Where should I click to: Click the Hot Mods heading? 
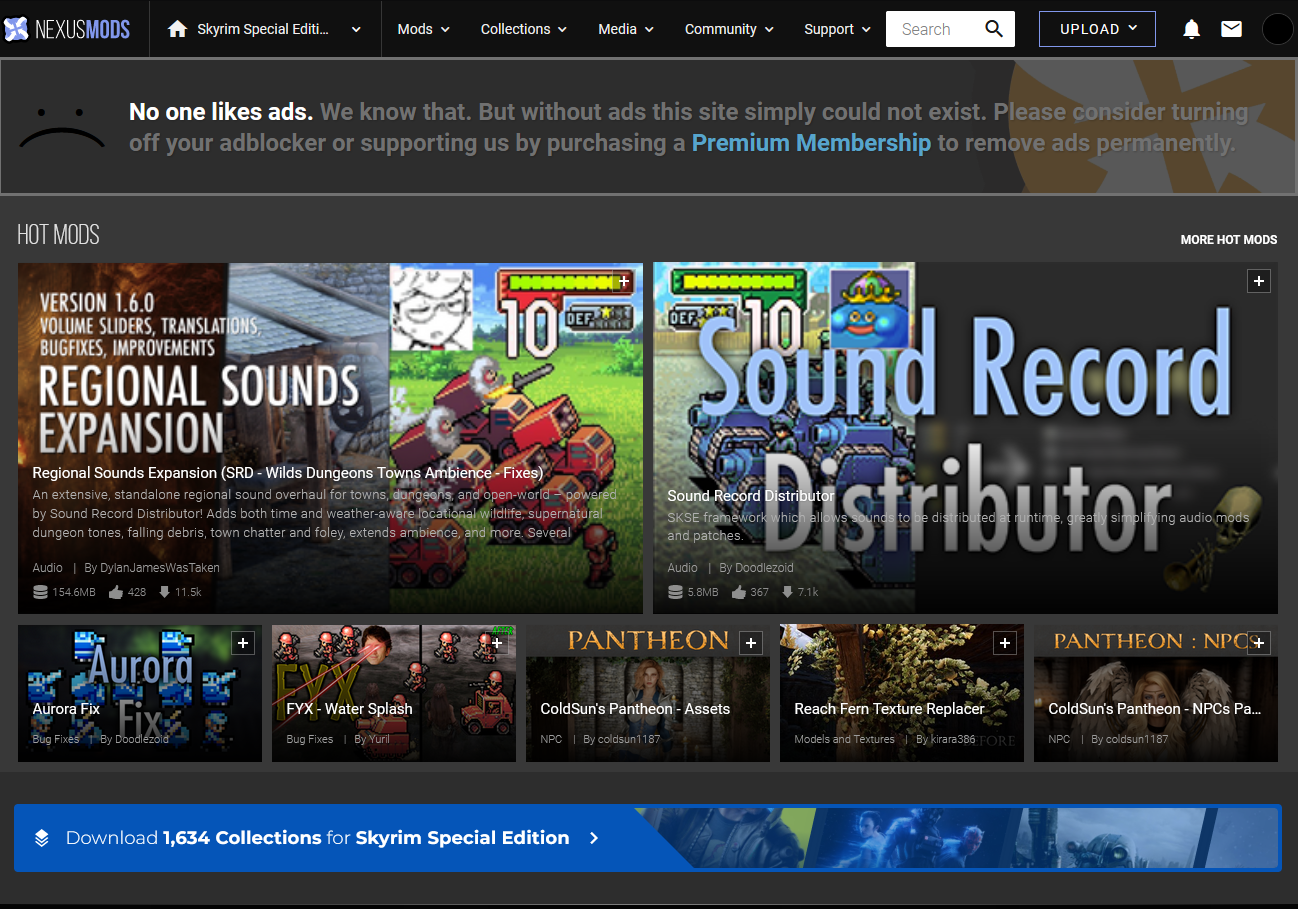[58, 235]
